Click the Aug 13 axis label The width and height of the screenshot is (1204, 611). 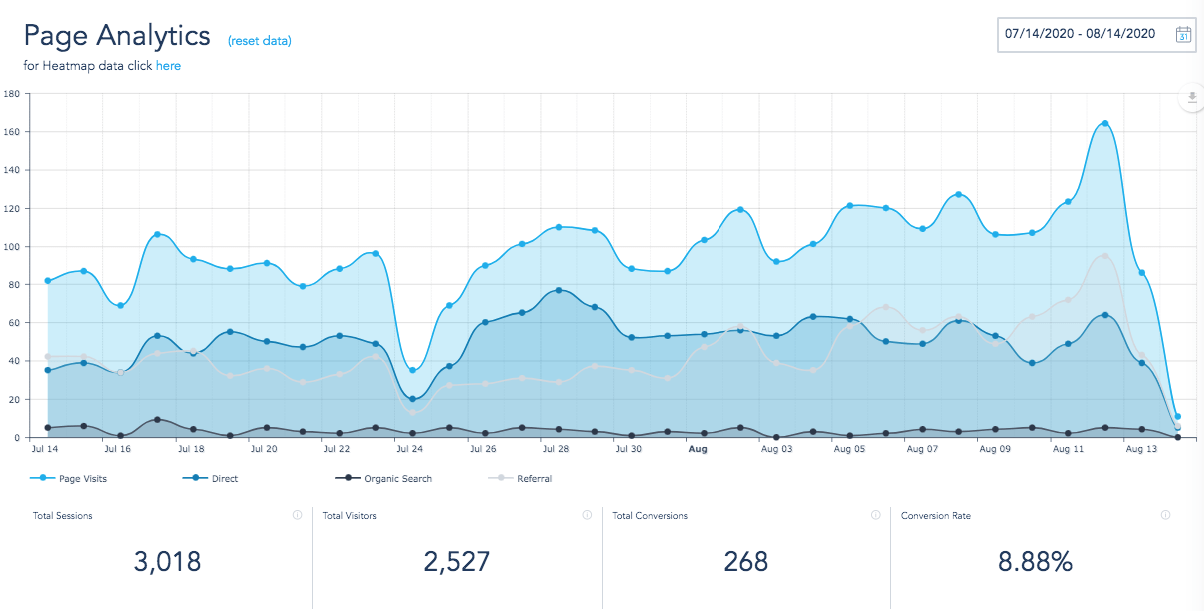point(1141,450)
